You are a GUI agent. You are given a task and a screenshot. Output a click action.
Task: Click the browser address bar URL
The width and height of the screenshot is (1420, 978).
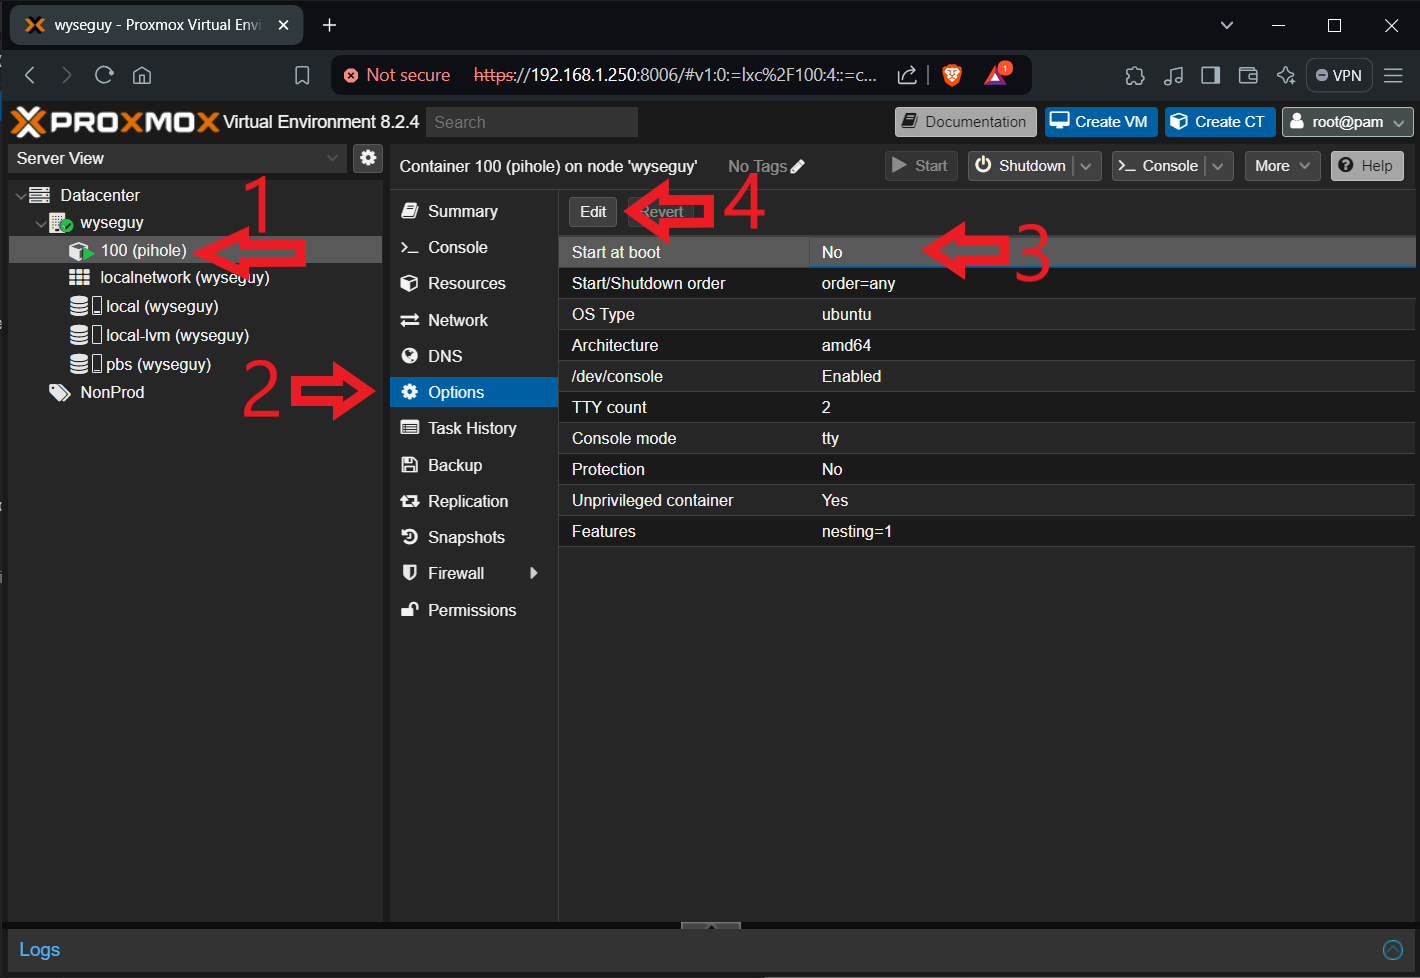coord(675,75)
